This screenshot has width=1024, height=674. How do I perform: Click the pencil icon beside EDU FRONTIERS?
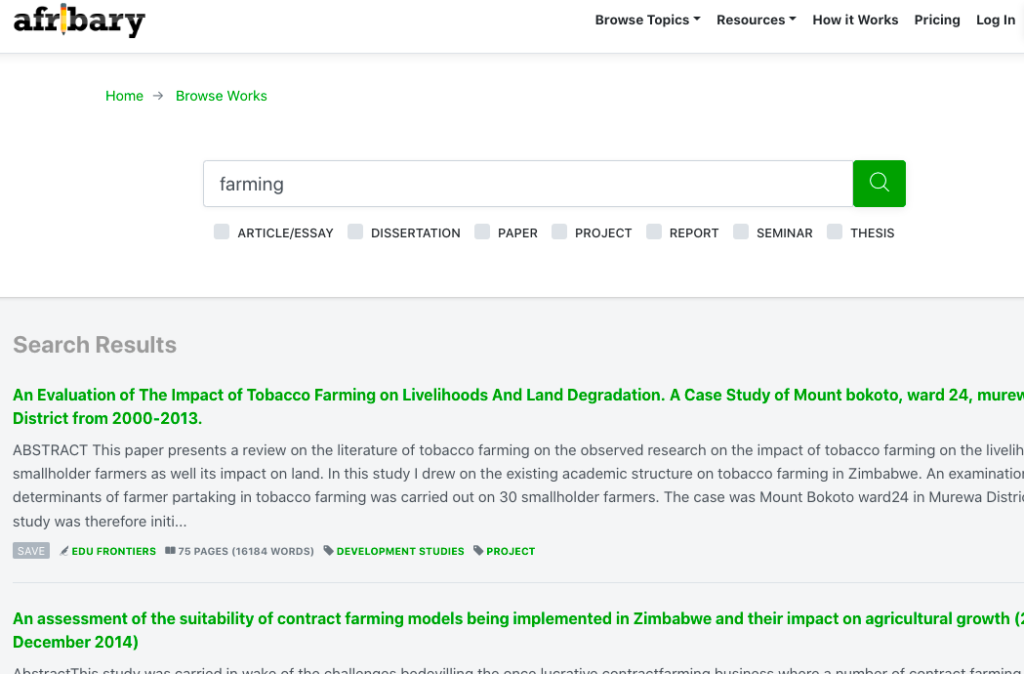[64, 551]
